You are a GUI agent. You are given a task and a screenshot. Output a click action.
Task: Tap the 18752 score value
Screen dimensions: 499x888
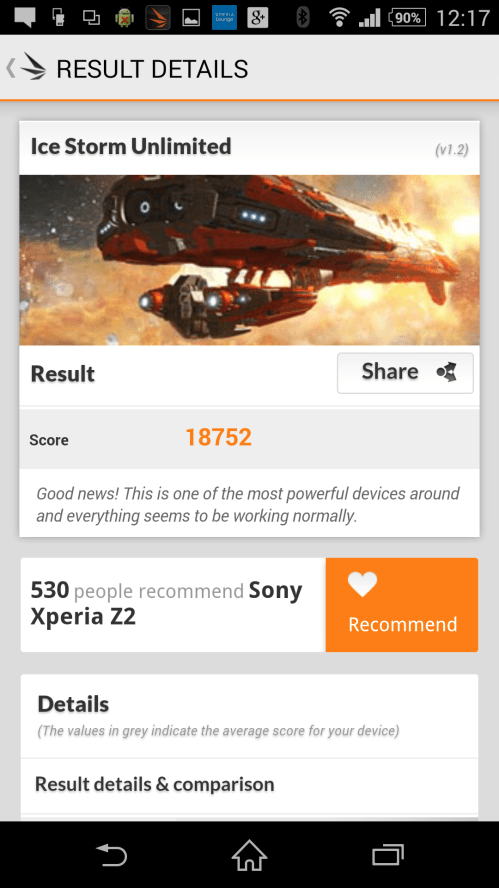coord(219,437)
